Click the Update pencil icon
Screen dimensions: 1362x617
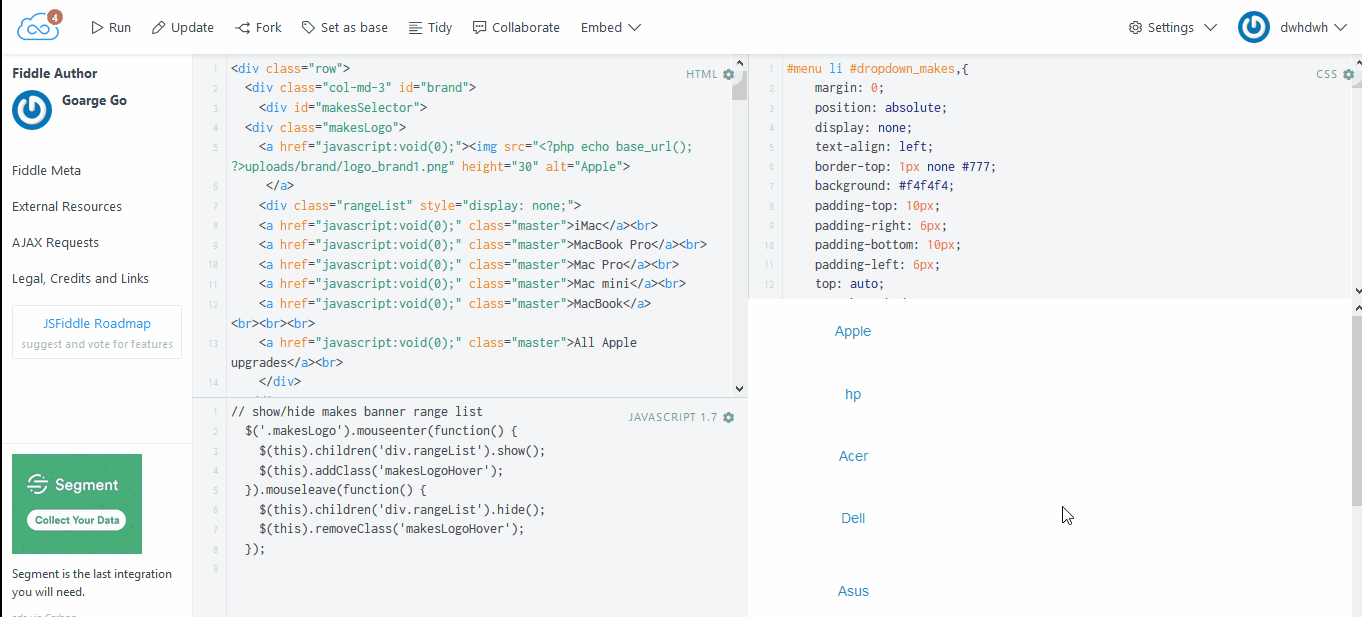pyautogui.click(x=158, y=27)
